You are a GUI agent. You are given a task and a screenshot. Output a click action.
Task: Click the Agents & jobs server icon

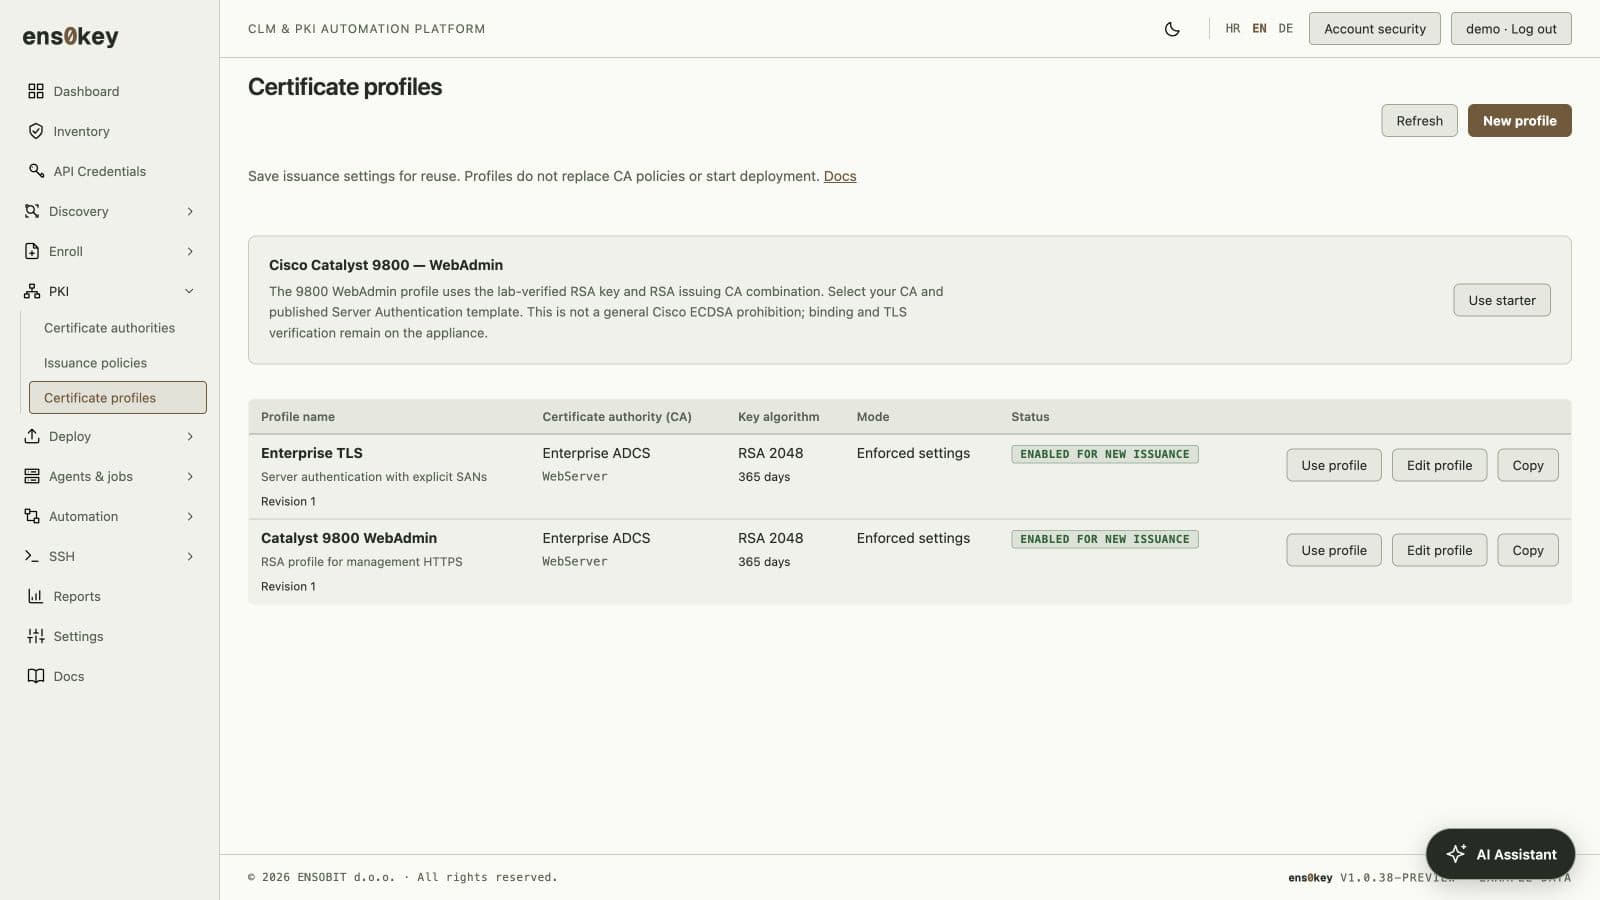32,476
